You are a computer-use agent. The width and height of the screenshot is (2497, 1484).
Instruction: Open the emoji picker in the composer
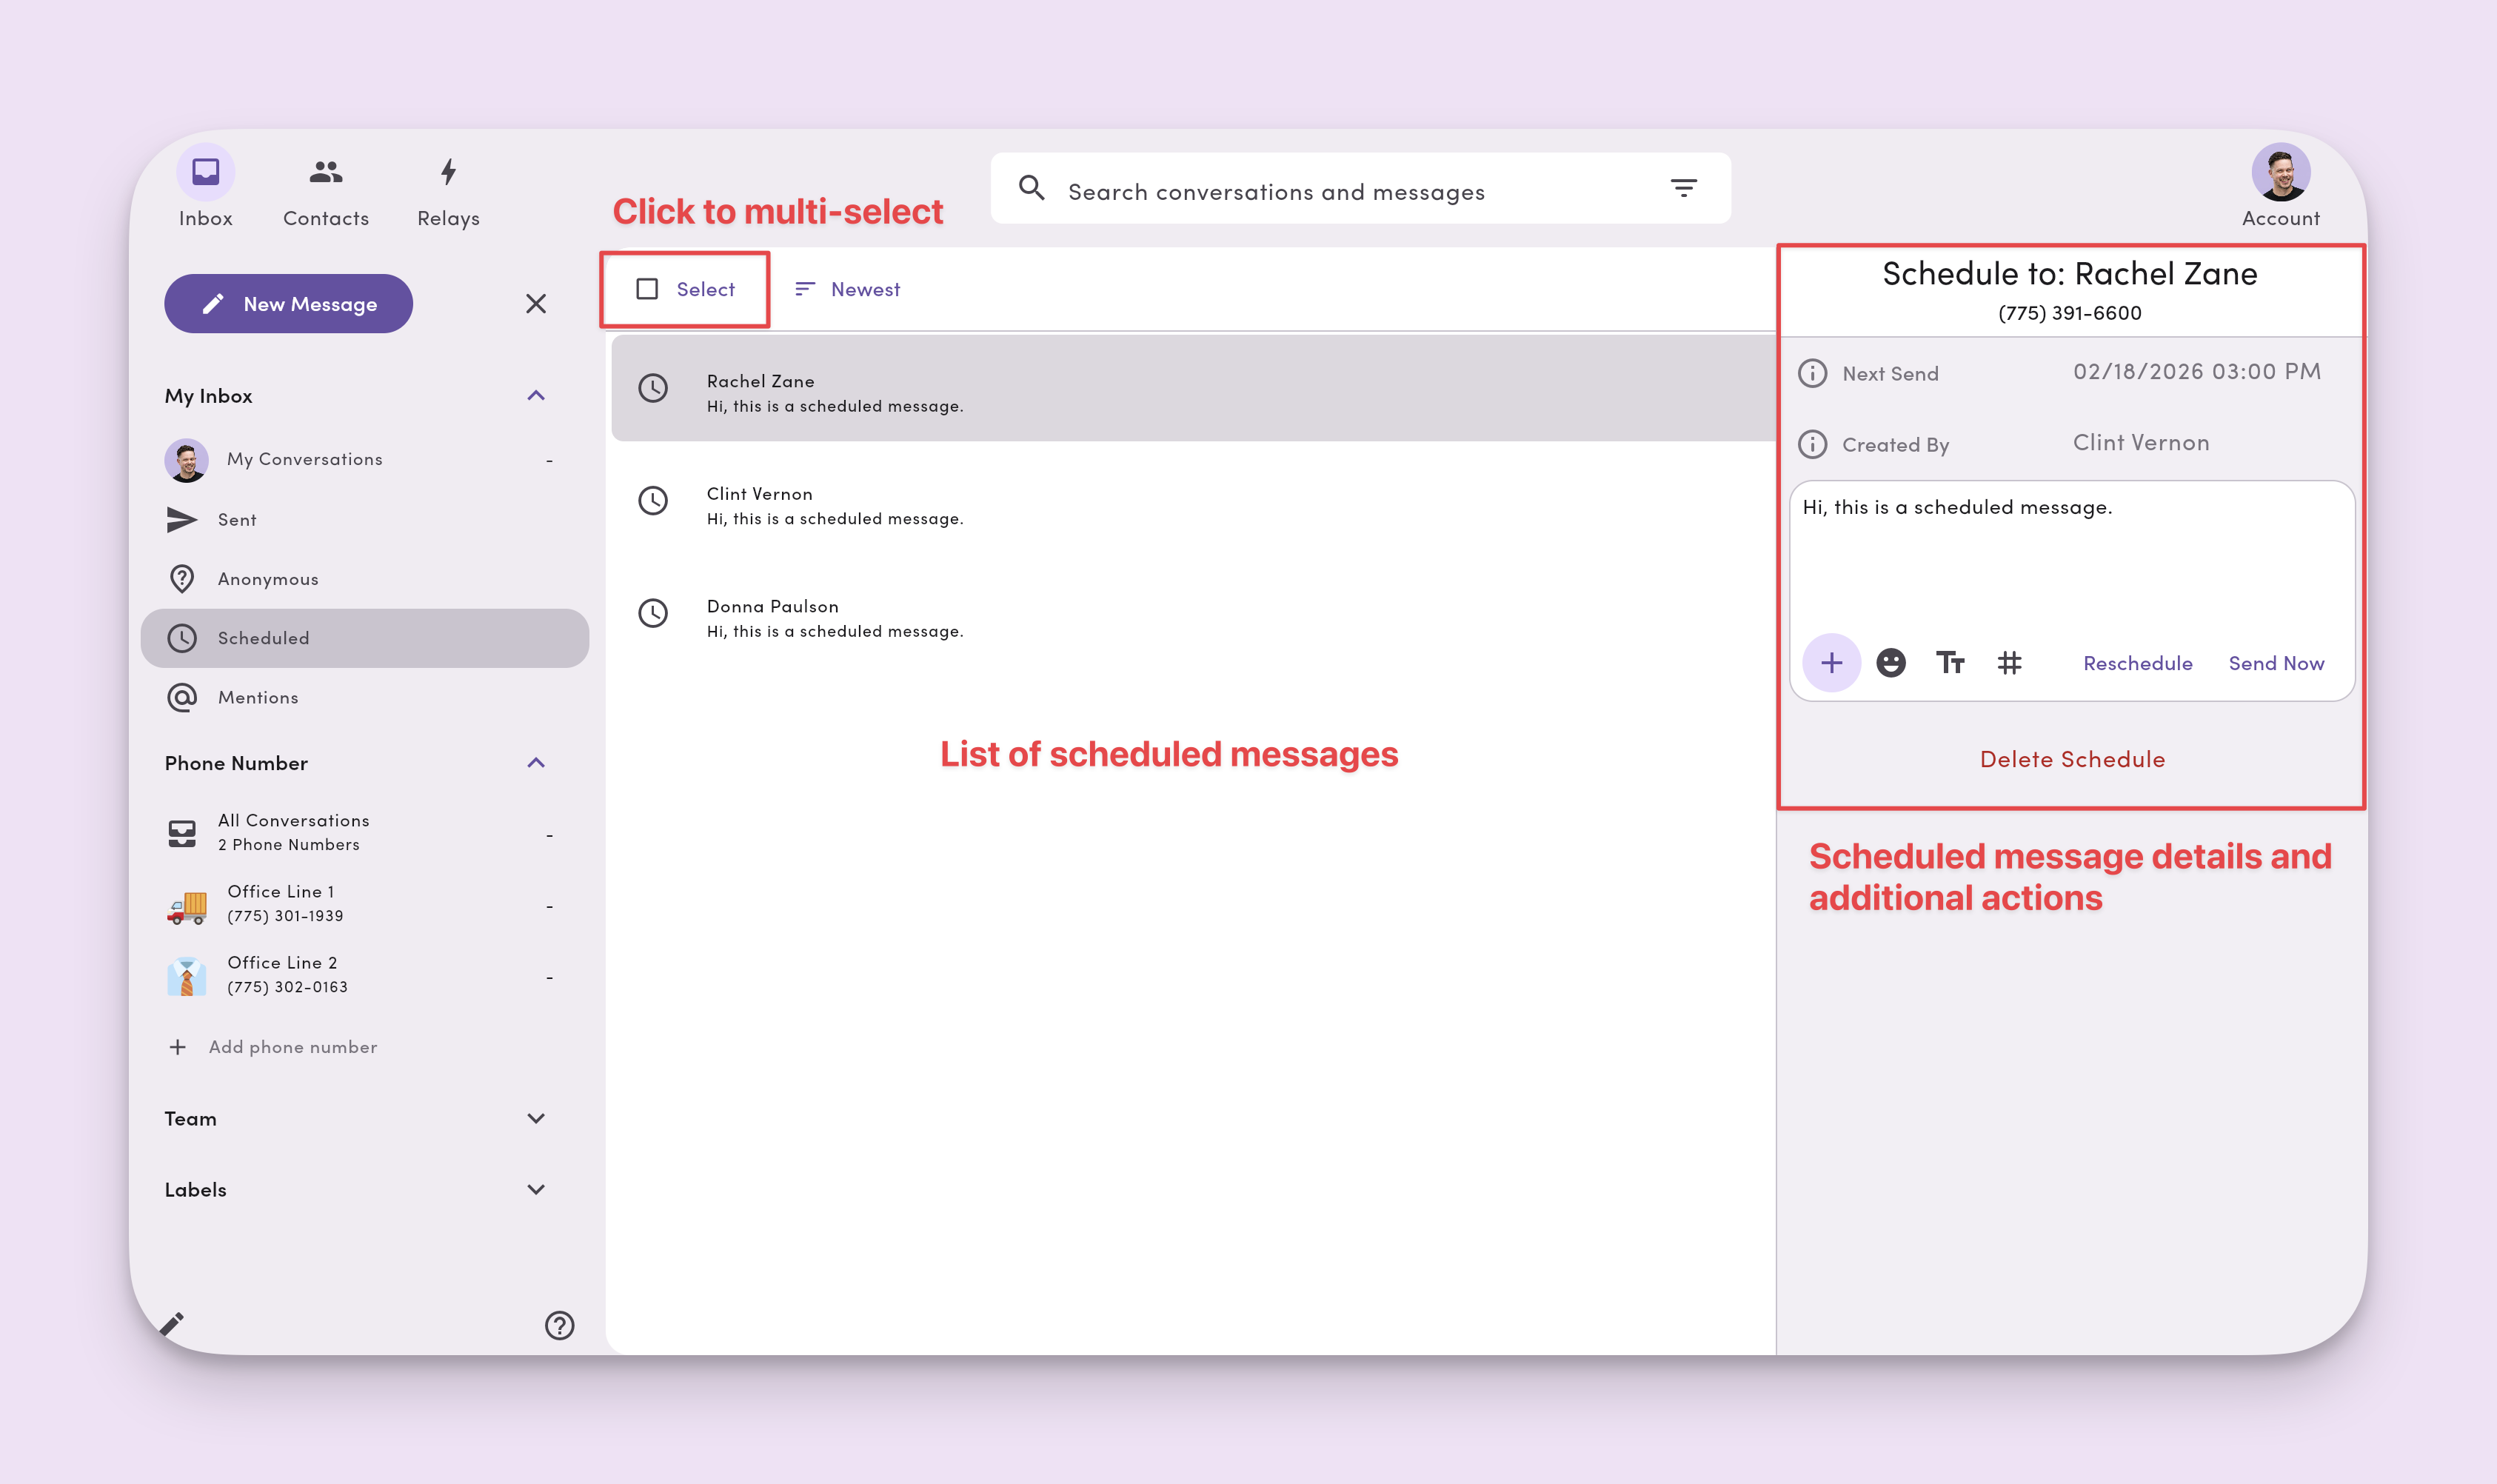point(1891,662)
